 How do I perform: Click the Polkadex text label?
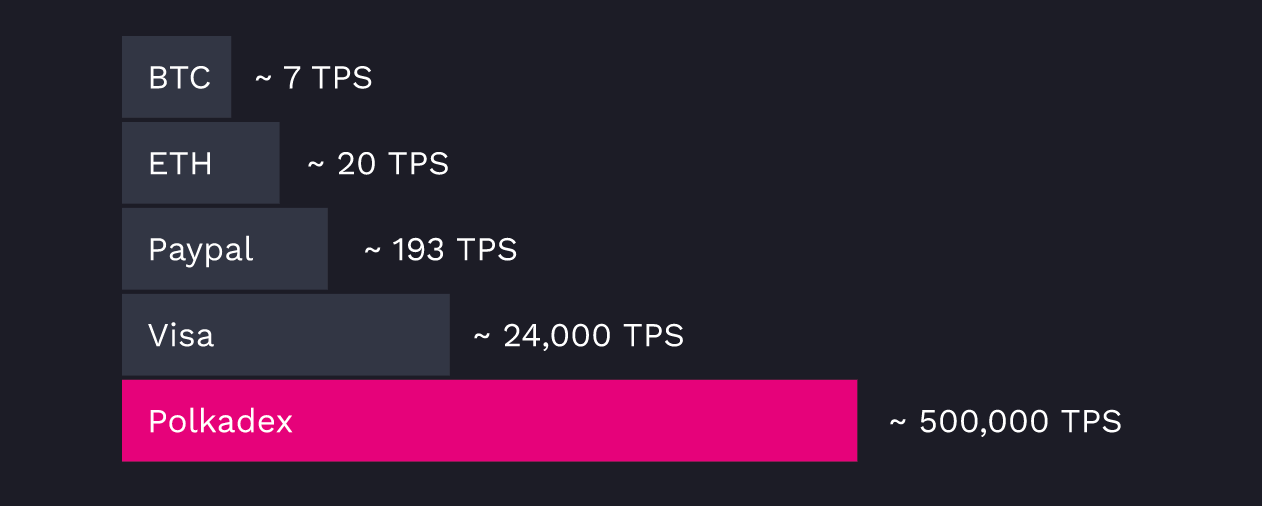pyautogui.click(x=220, y=421)
